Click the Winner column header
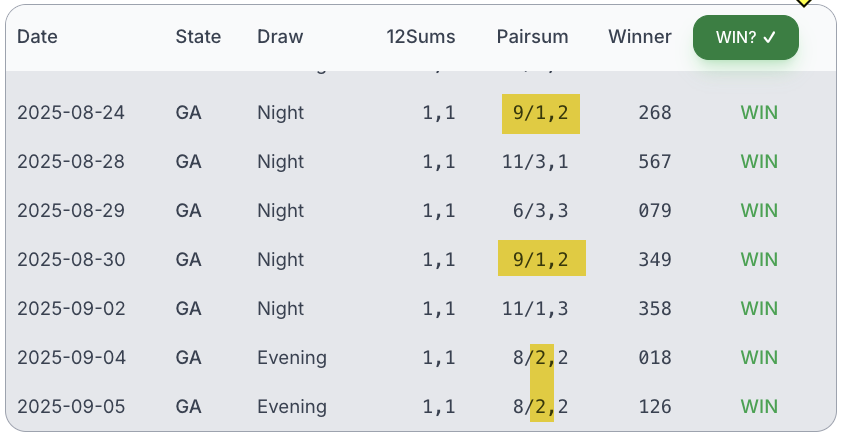Screen dimensions: 844x440 click(x=639, y=37)
